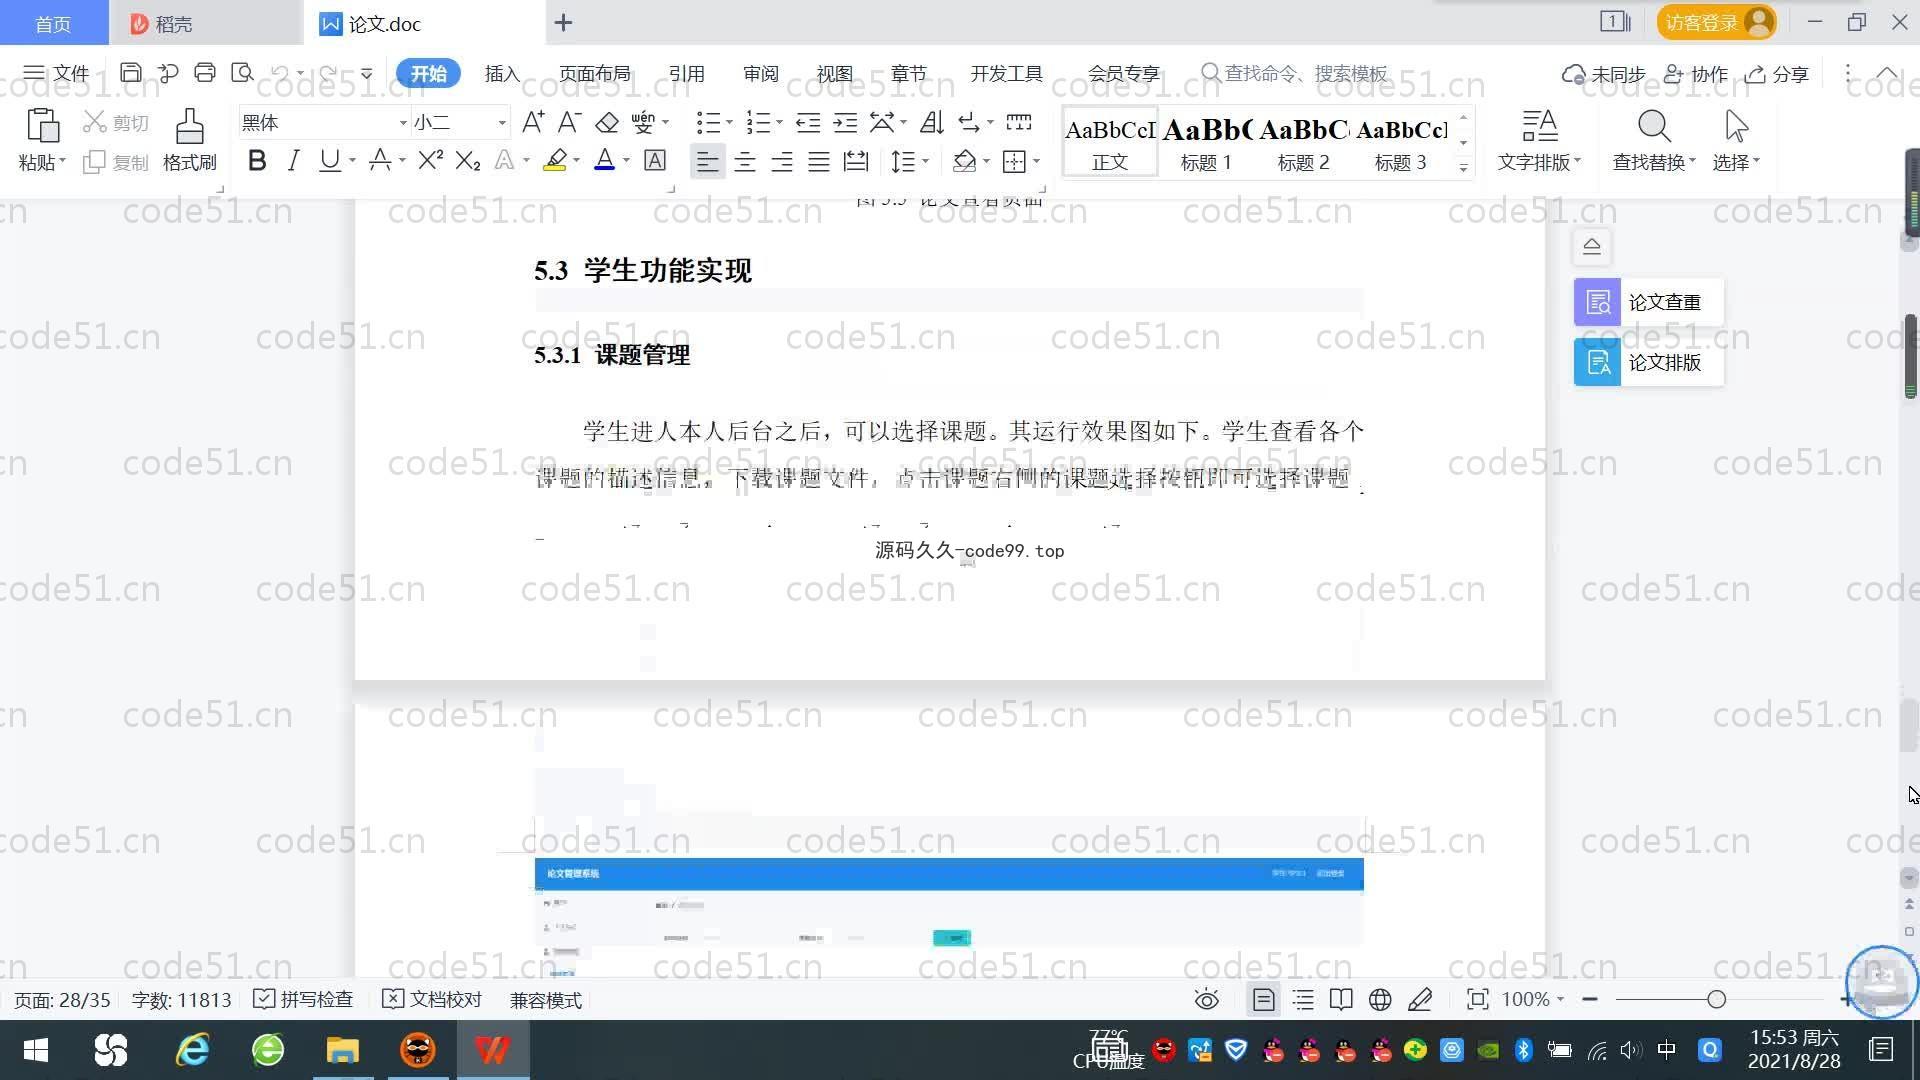Click the Italic formatting icon
Screen dimensions: 1920x1080
coord(293,161)
